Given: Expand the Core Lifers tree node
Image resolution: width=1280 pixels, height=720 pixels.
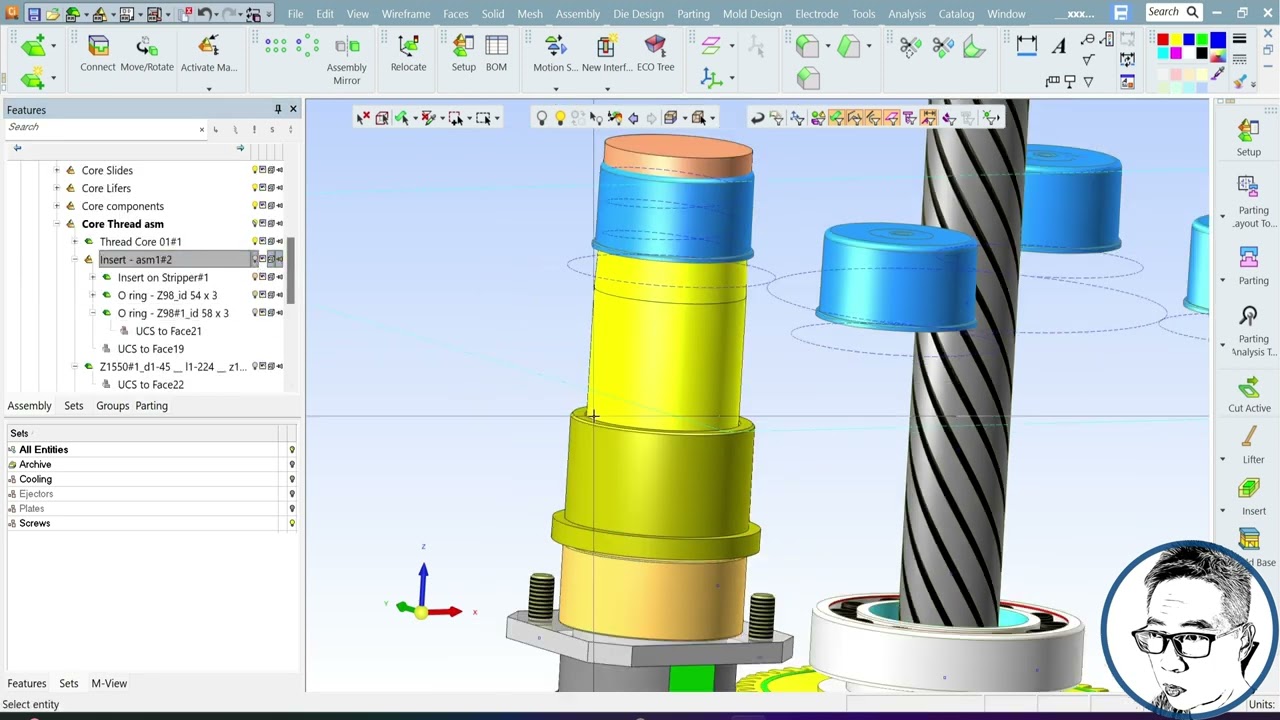Looking at the screenshot, I should 56,188.
